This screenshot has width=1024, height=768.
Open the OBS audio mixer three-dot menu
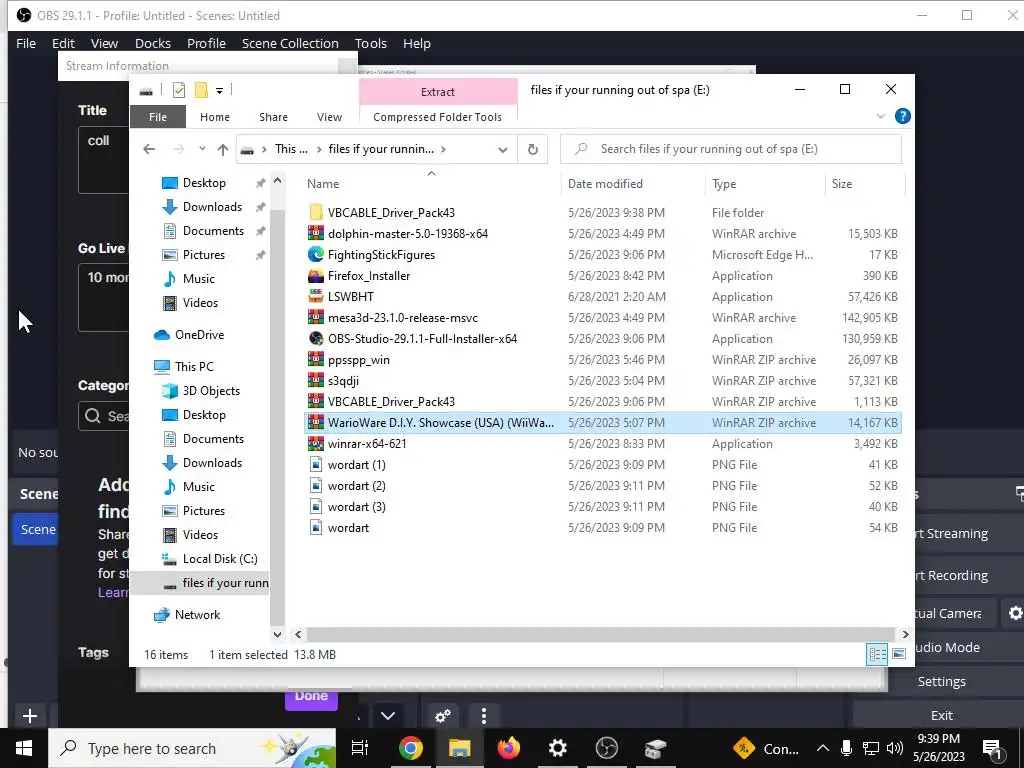tap(483, 716)
